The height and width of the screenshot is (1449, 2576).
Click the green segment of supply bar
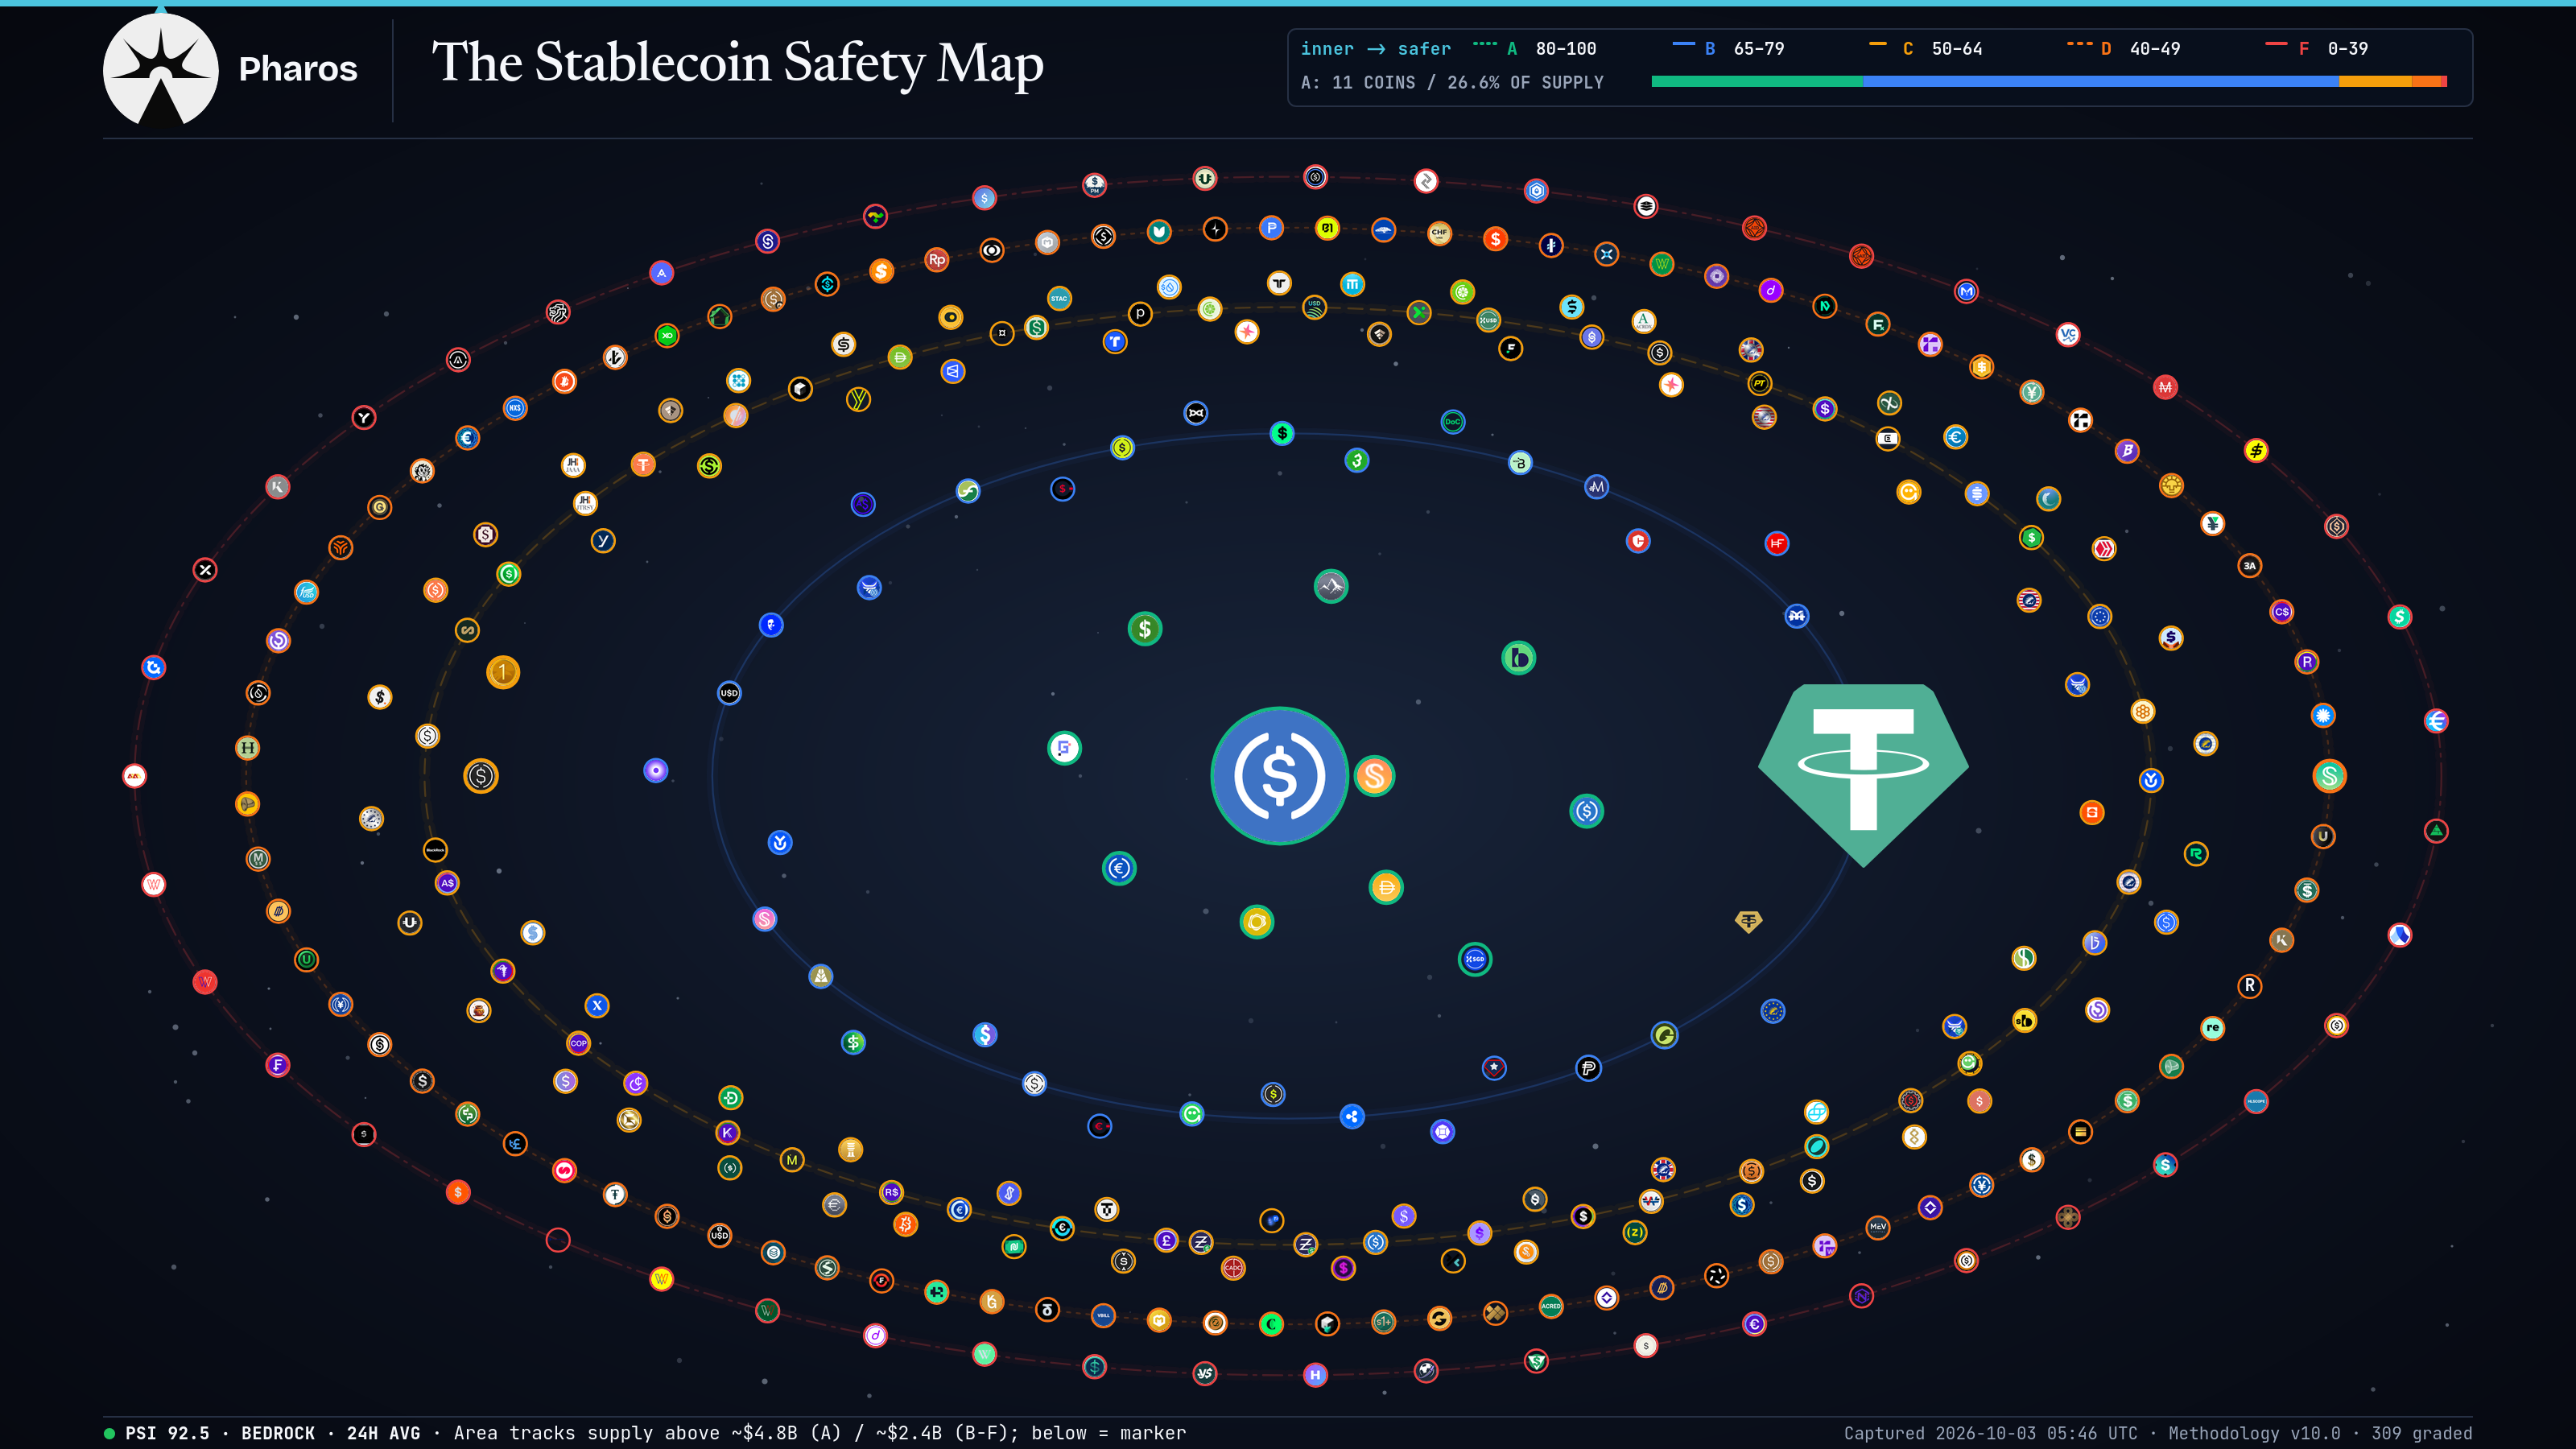point(1757,82)
